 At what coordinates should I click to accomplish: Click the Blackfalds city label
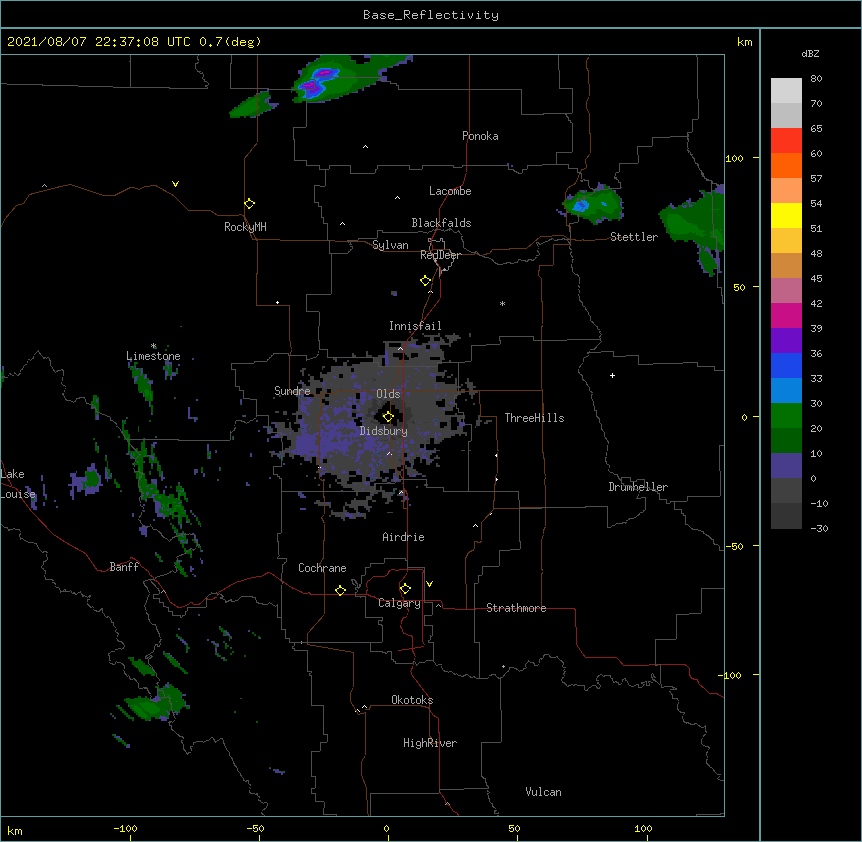[441, 223]
